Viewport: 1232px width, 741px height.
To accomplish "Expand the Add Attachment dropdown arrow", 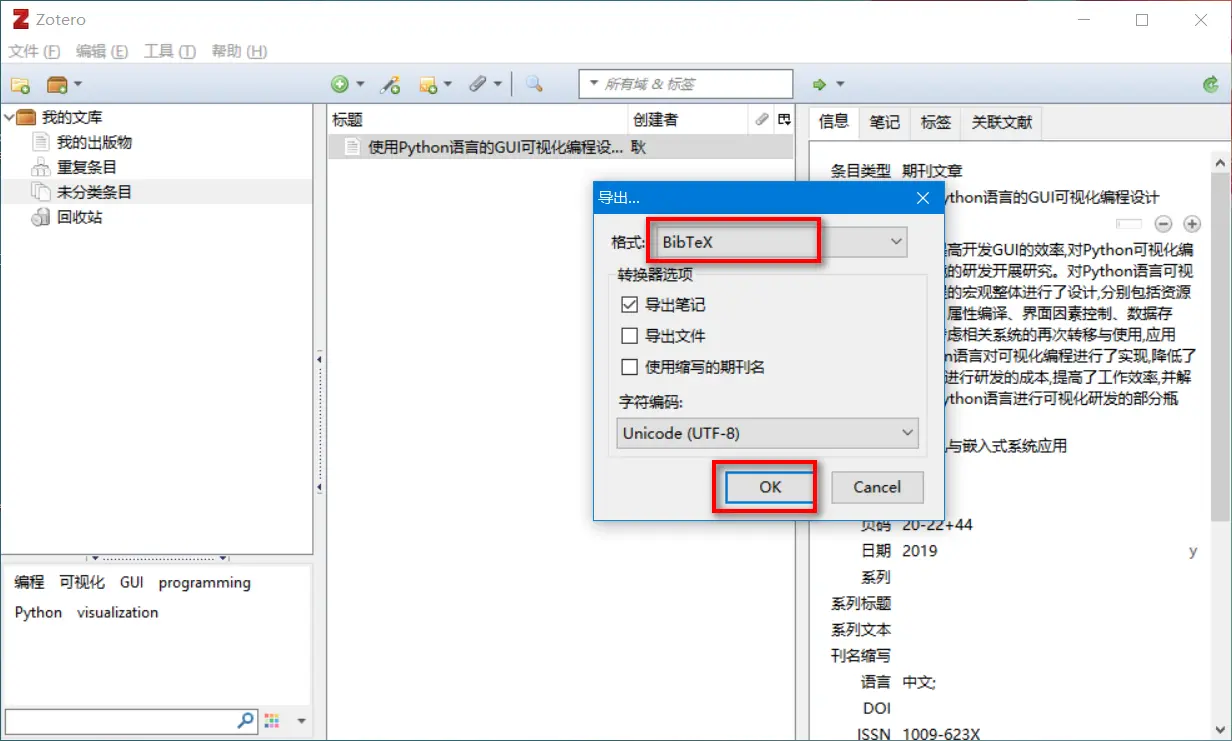I will 498,85.
